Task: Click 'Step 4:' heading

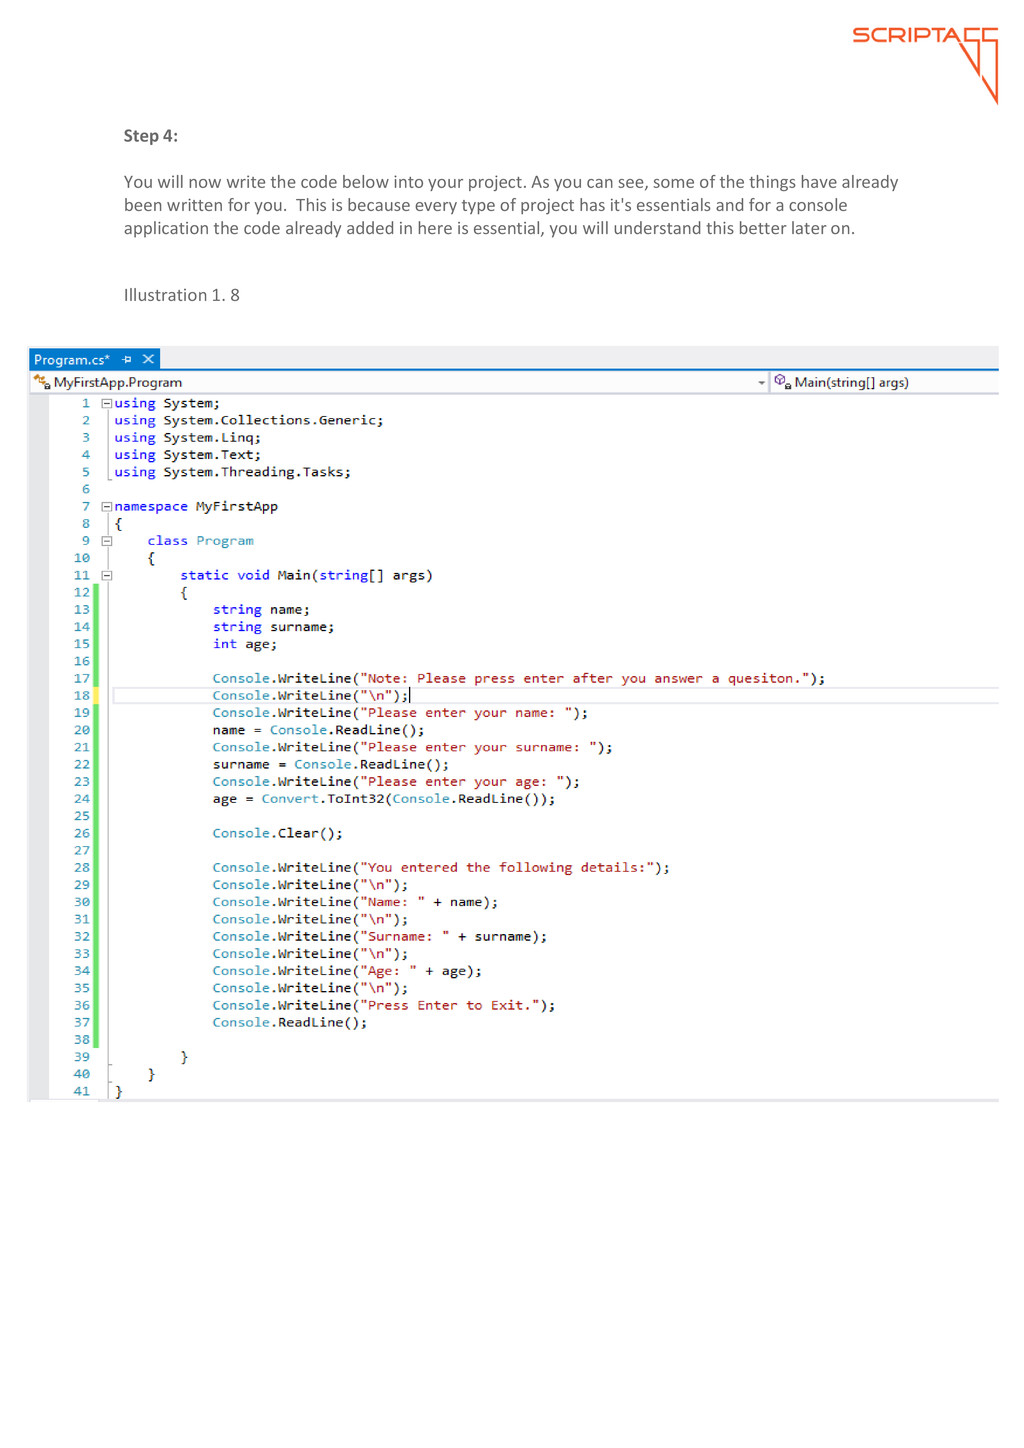Action: 151,136
